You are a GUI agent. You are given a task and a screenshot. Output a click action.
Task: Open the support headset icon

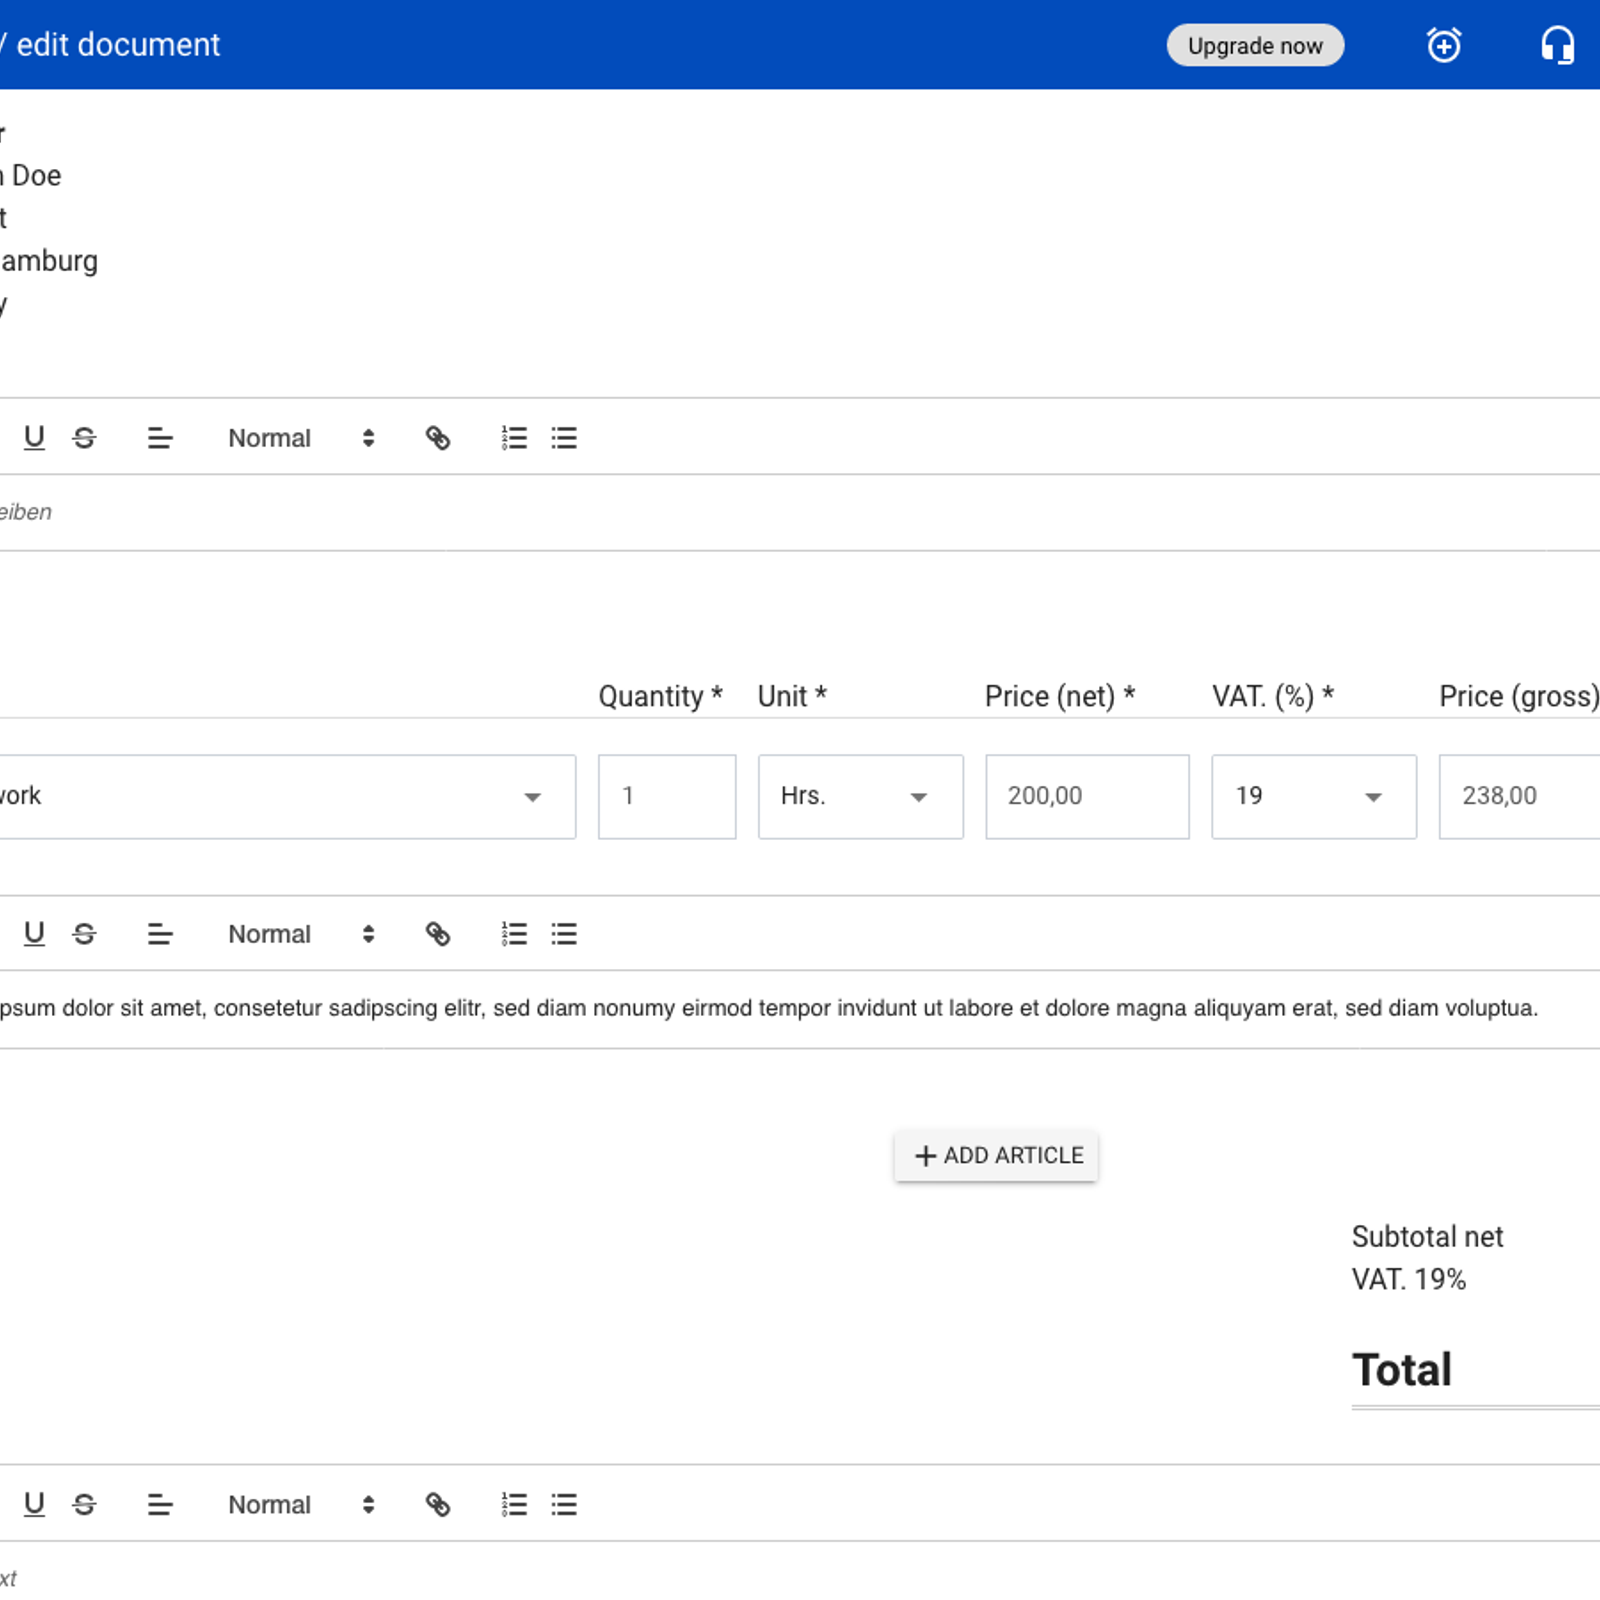pyautogui.click(x=1557, y=45)
